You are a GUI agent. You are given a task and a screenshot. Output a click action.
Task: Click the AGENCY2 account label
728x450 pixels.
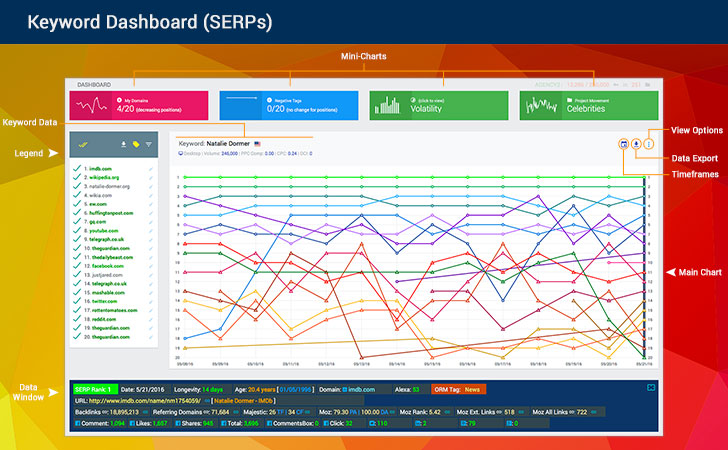[547, 85]
